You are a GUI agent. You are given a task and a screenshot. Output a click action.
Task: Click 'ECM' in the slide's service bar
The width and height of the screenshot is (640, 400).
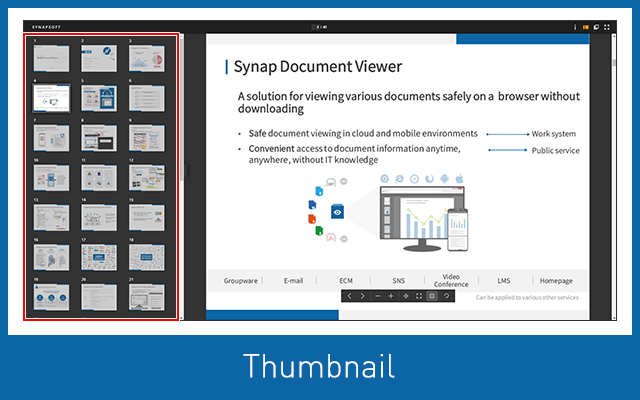click(346, 281)
